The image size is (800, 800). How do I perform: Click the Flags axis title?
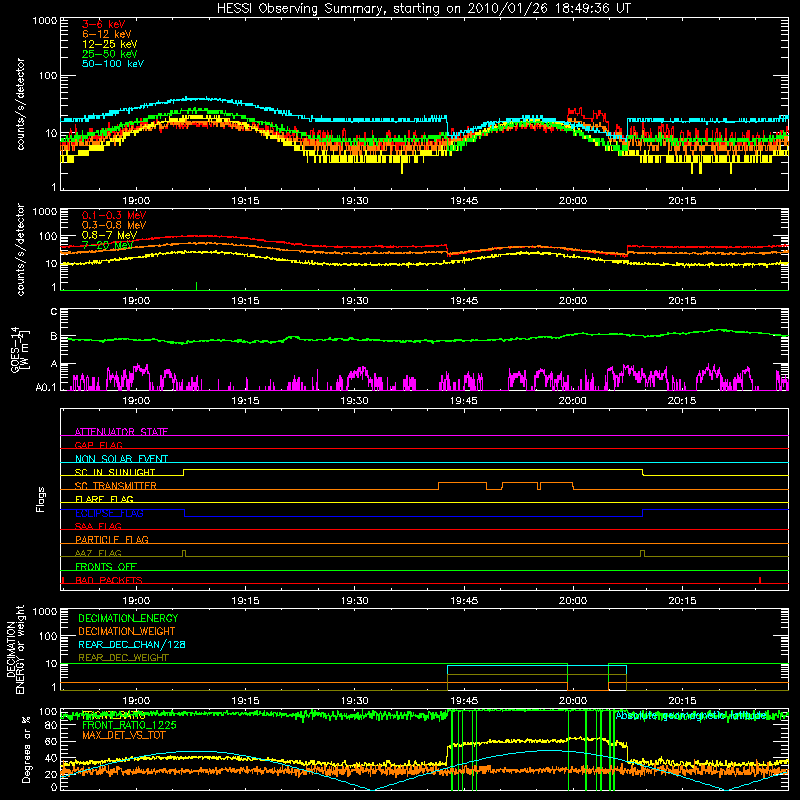[x=40, y=499]
